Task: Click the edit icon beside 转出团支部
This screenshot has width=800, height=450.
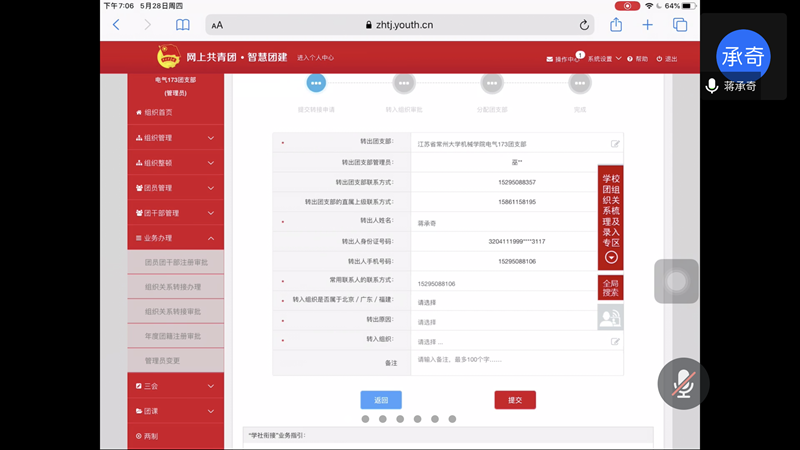Action: [615, 144]
